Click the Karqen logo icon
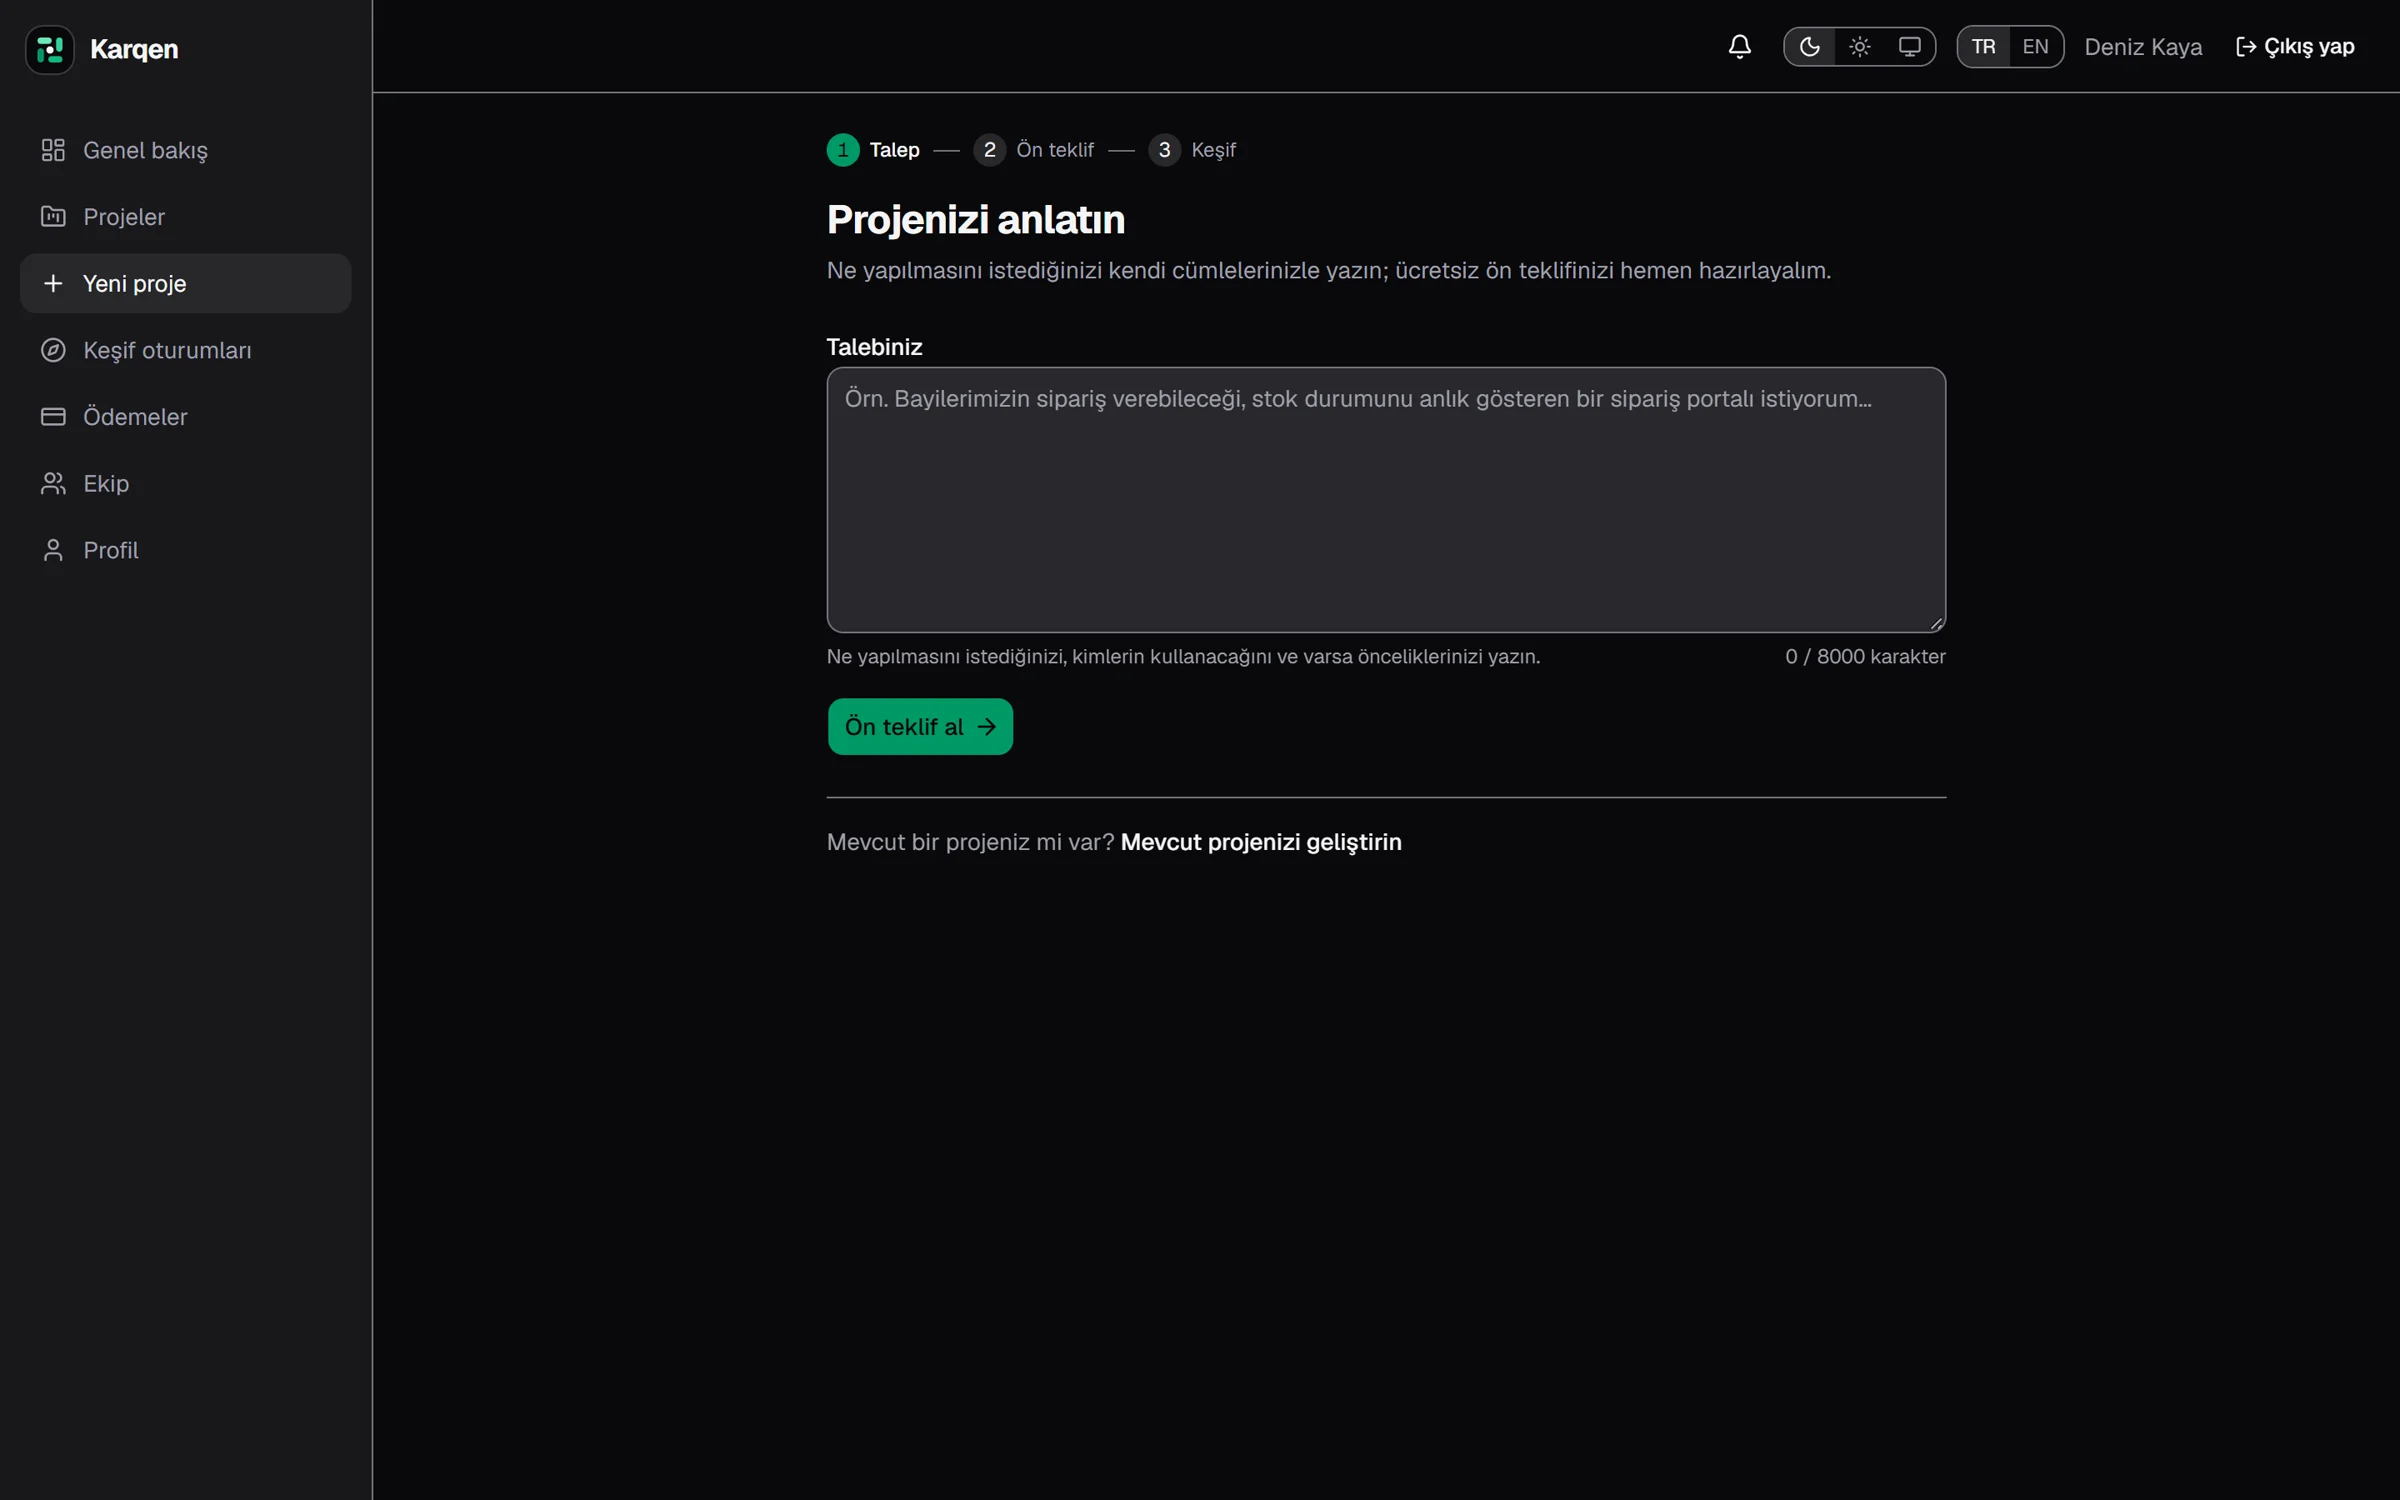Image resolution: width=2400 pixels, height=1500 pixels. (50, 49)
